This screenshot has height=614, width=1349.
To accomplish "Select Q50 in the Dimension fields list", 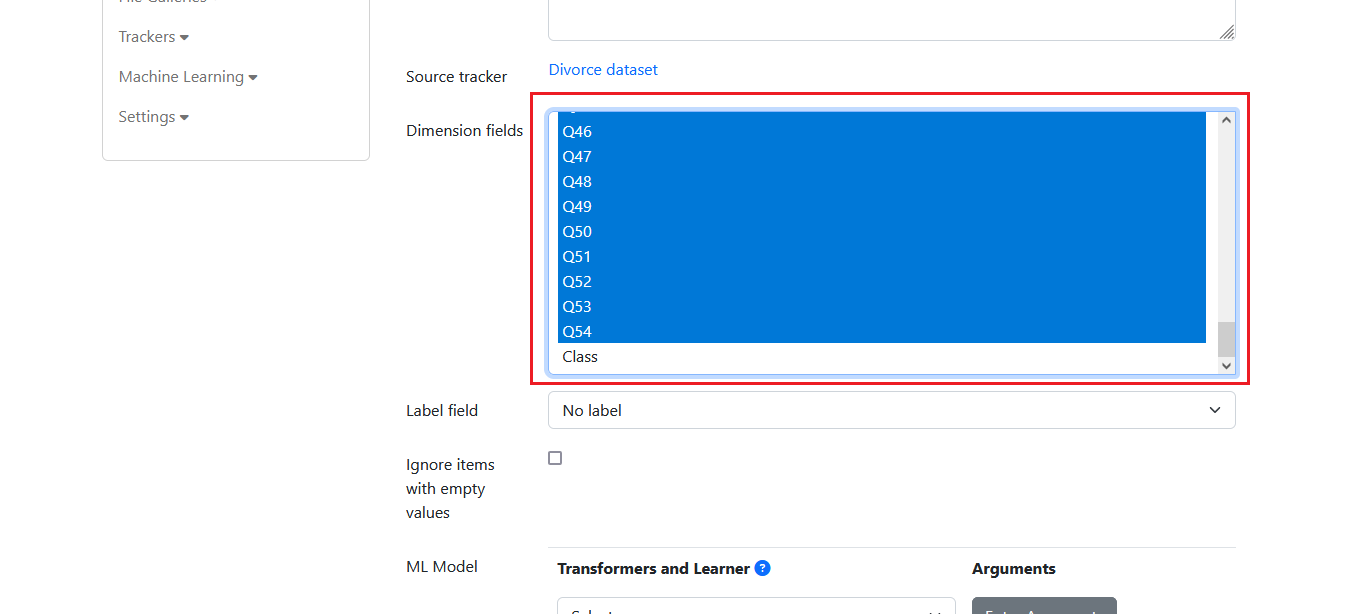I will [x=881, y=231].
